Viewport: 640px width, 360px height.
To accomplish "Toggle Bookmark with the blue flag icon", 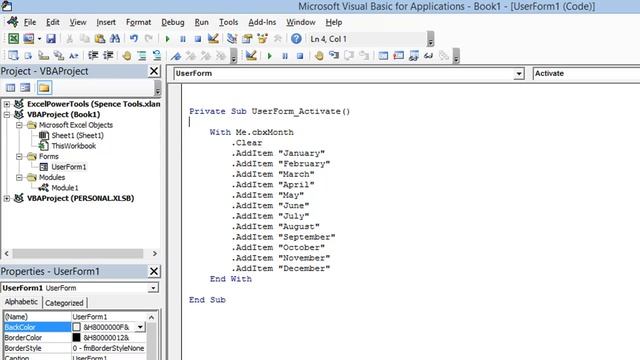I will click(176, 56).
